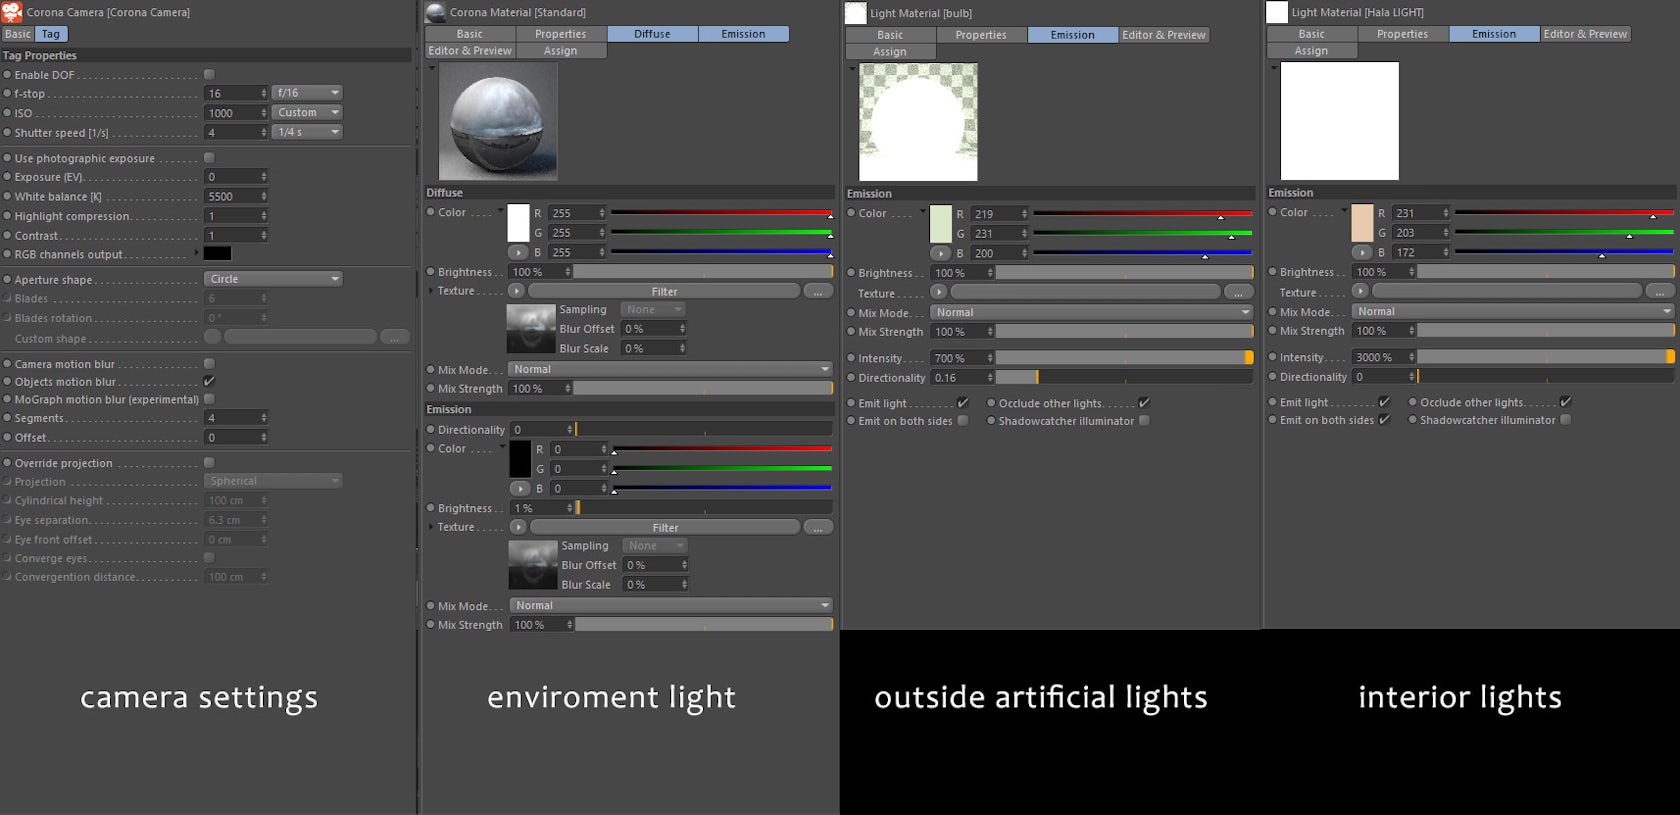The width and height of the screenshot is (1680, 815).
Task: Click the Light Material bulb header icon
Action: [x=855, y=13]
